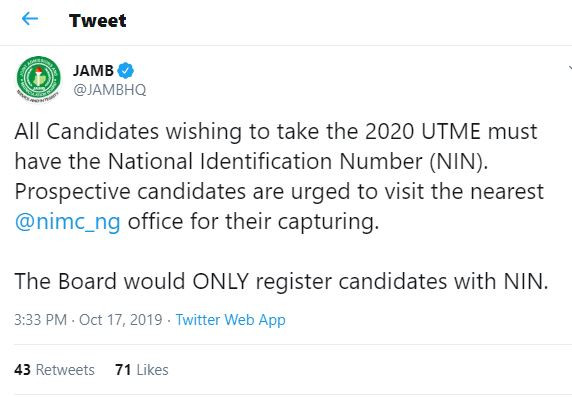Viewport: 572px width, 397px height.
Task: Click the blue verified badge beside JAMB
Action: 125,70
